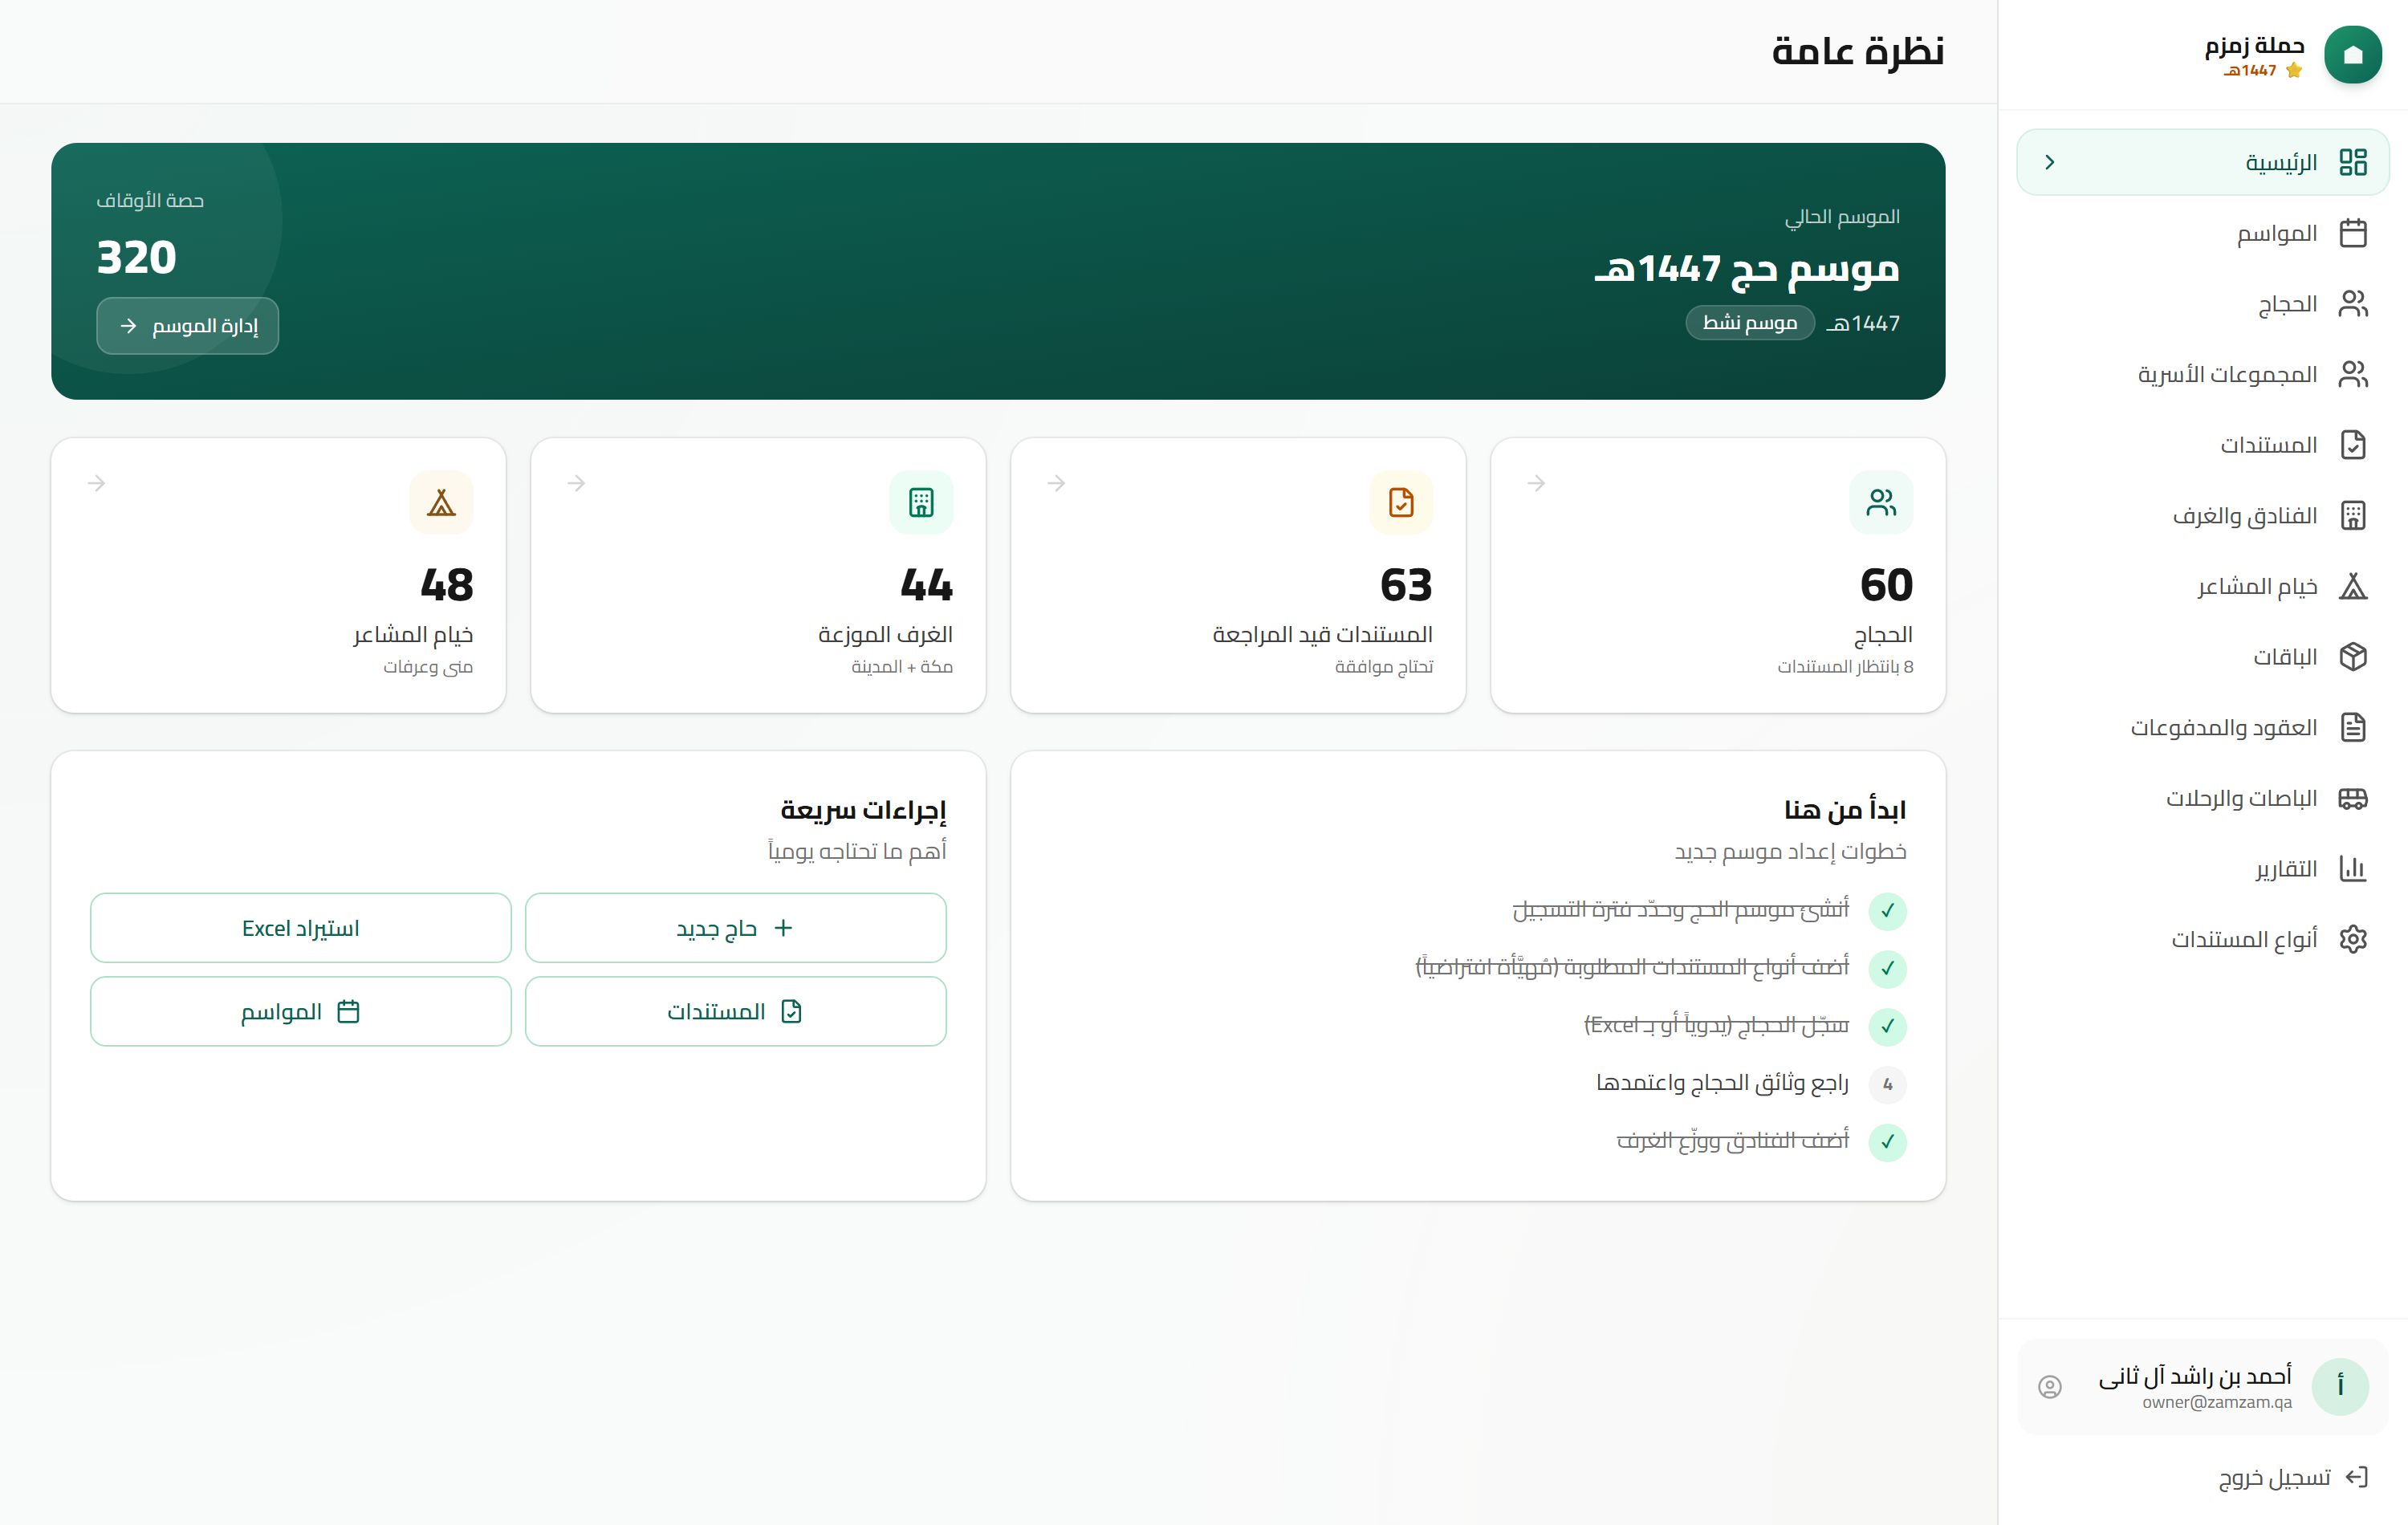2408x1525 pixels.
Task: Click the حاج جديد button
Action: click(x=735, y=928)
